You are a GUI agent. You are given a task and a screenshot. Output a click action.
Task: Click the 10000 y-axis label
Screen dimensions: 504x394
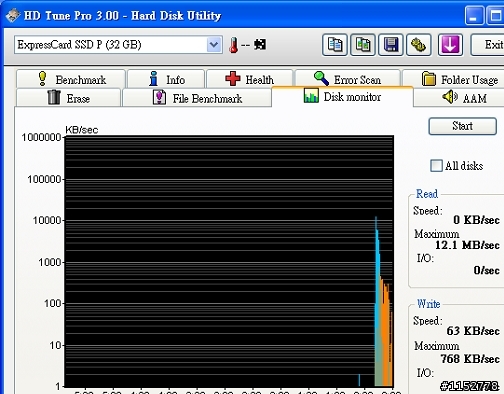47,220
